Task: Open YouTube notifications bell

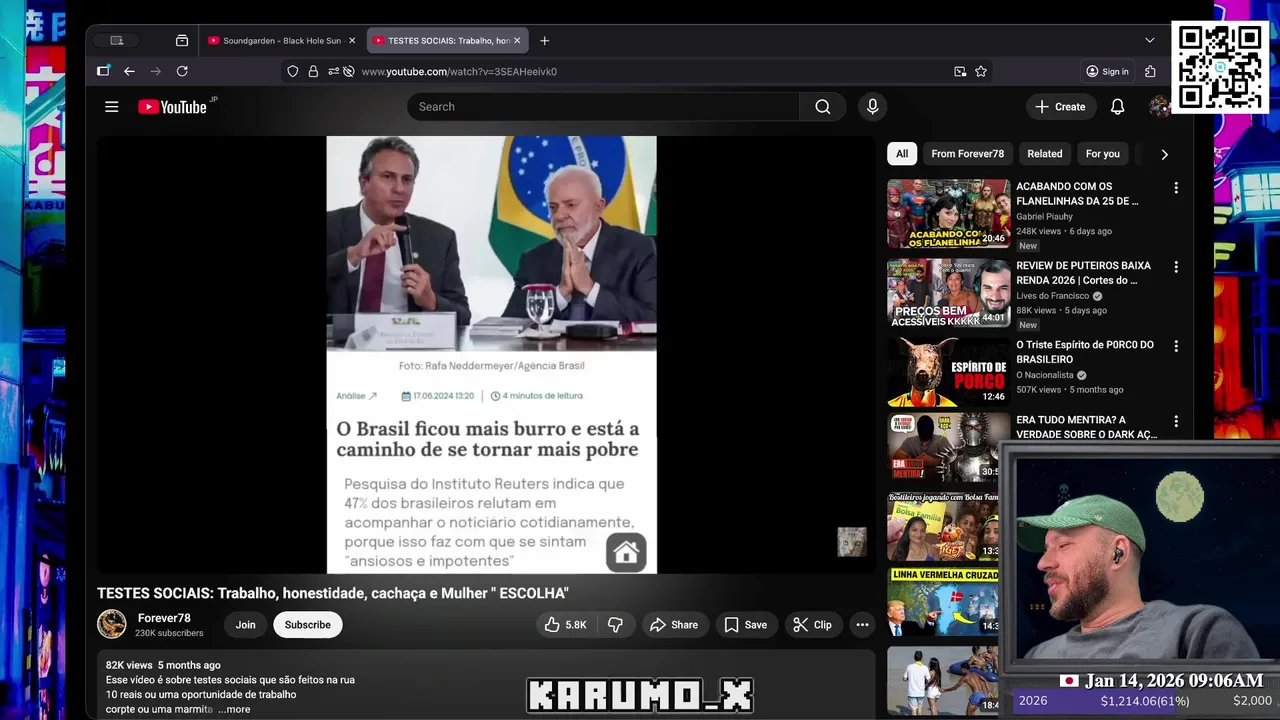Action: coord(1118,107)
